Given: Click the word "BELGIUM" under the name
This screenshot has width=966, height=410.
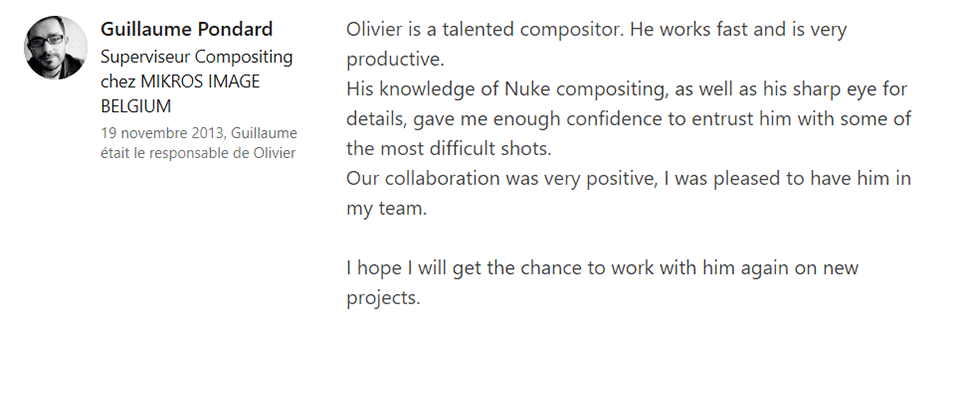Looking at the screenshot, I should [136, 106].
